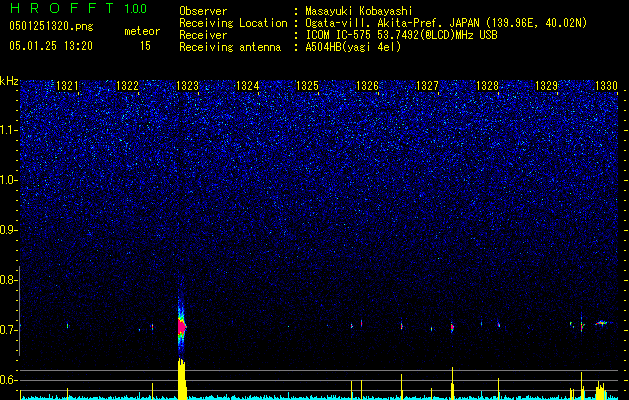Click the ICOM IC-575 53.7492 MHz USB text

[402, 35]
